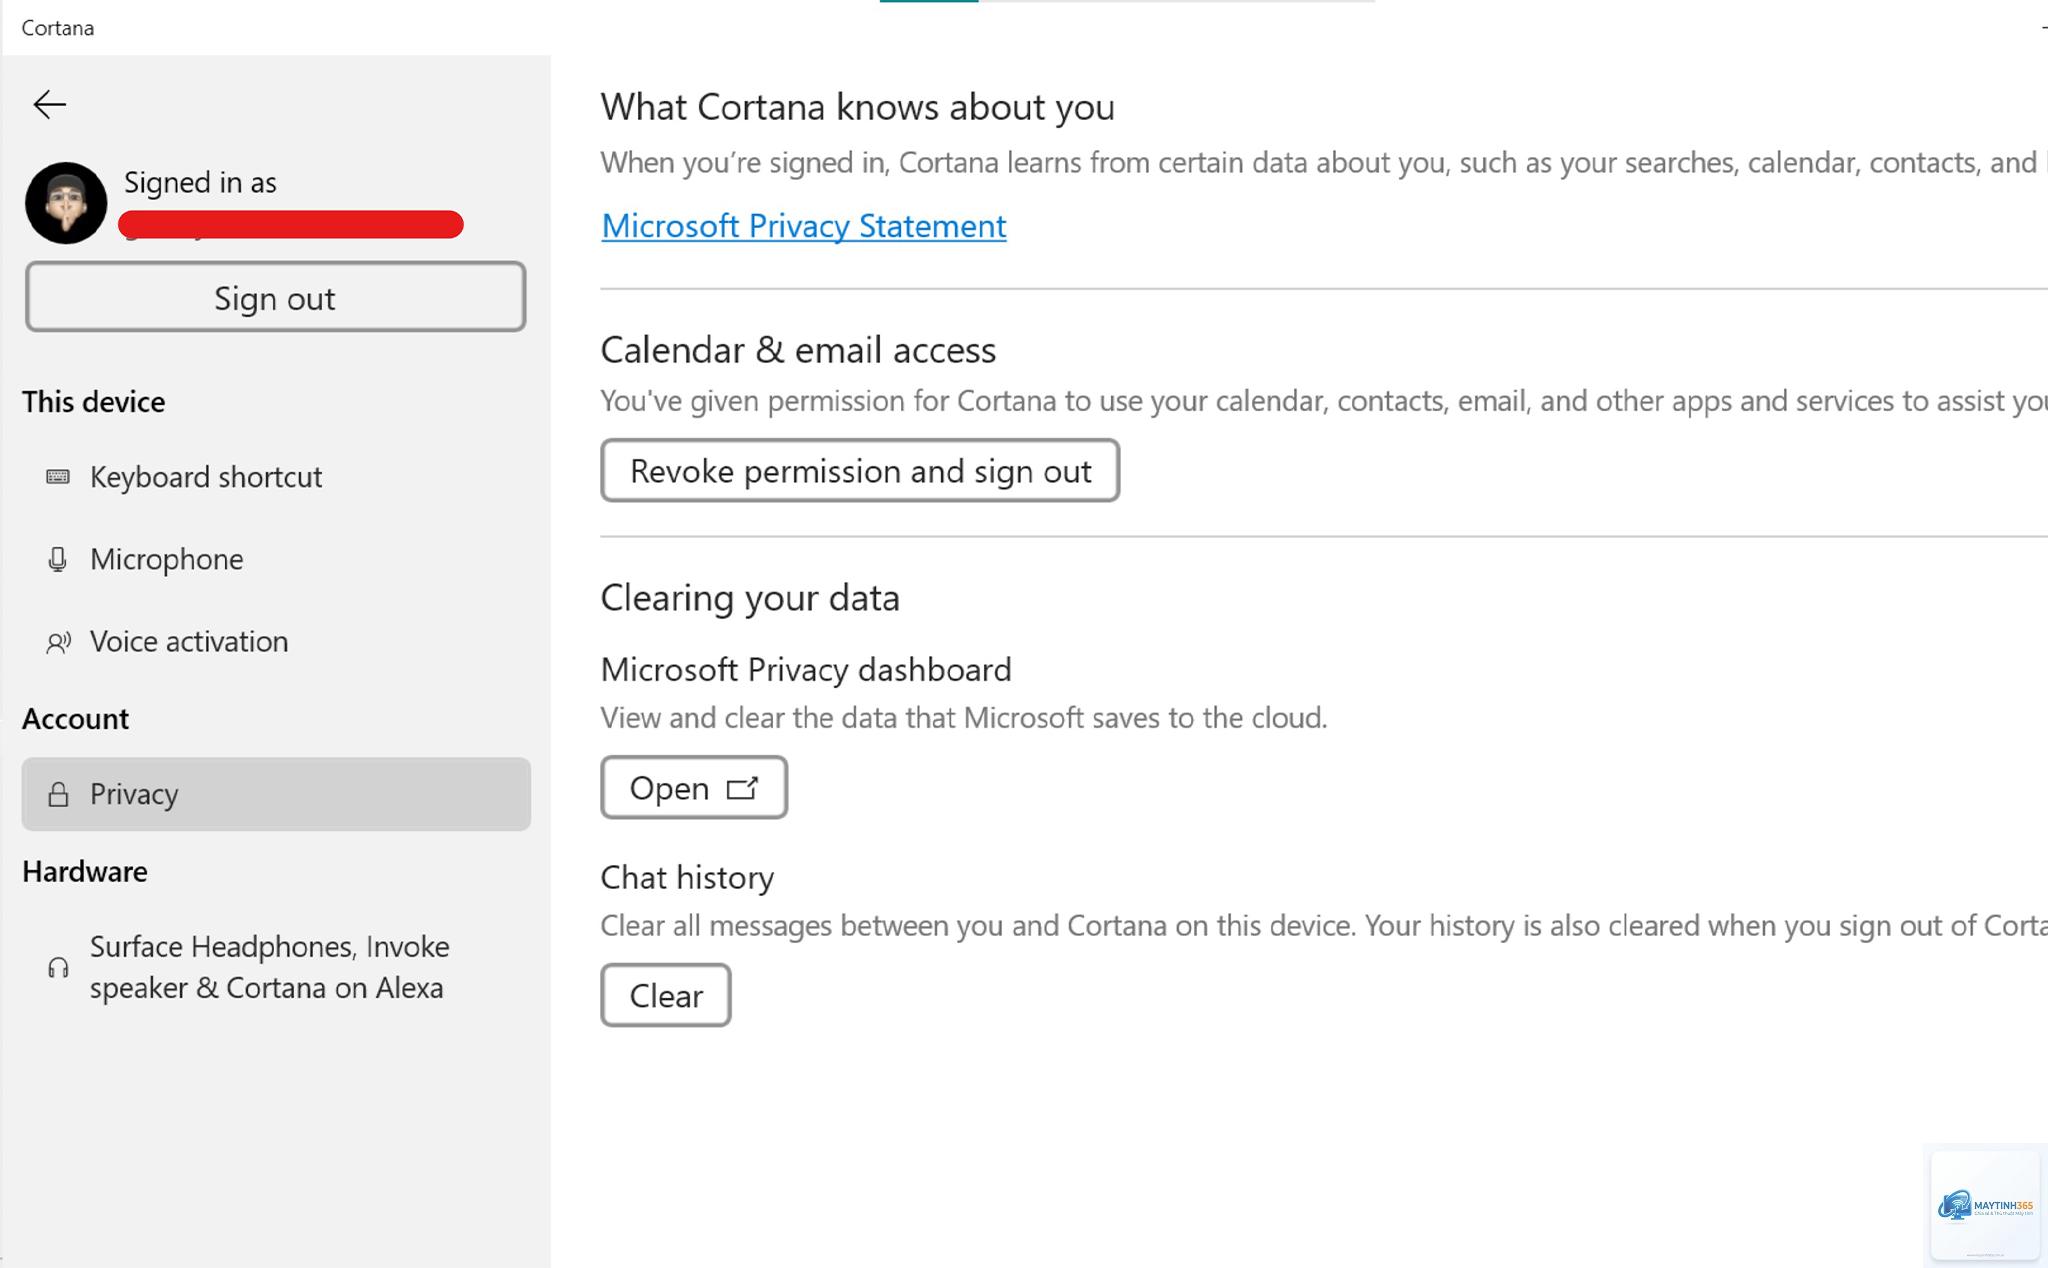The image size is (2048, 1268).
Task: Open Voice activation settings
Action: [x=276, y=641]
